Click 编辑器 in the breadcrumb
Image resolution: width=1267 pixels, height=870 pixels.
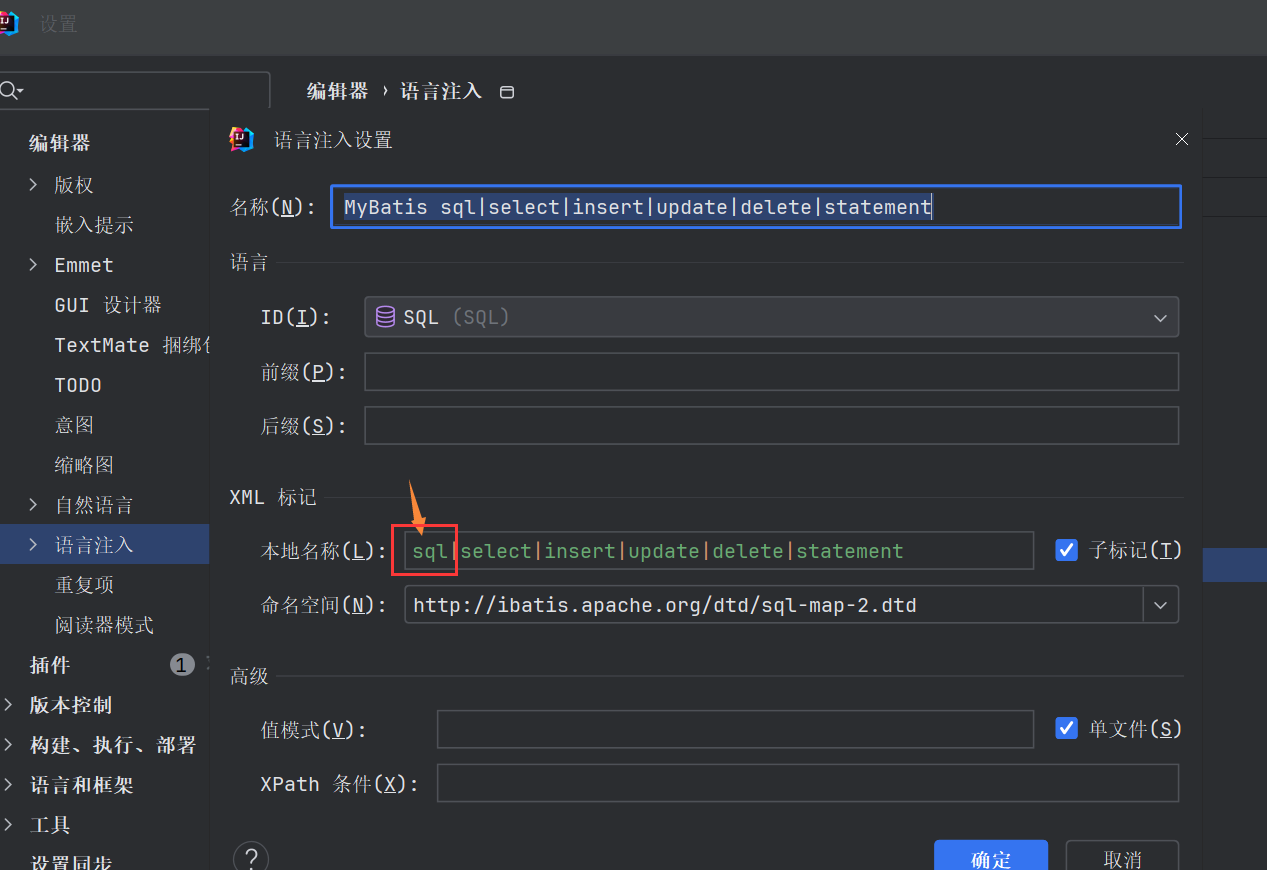pos(338,91)
